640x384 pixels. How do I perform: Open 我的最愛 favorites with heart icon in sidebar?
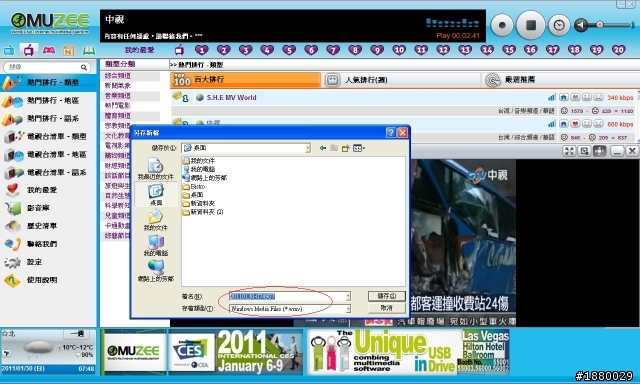click(48, 190)
